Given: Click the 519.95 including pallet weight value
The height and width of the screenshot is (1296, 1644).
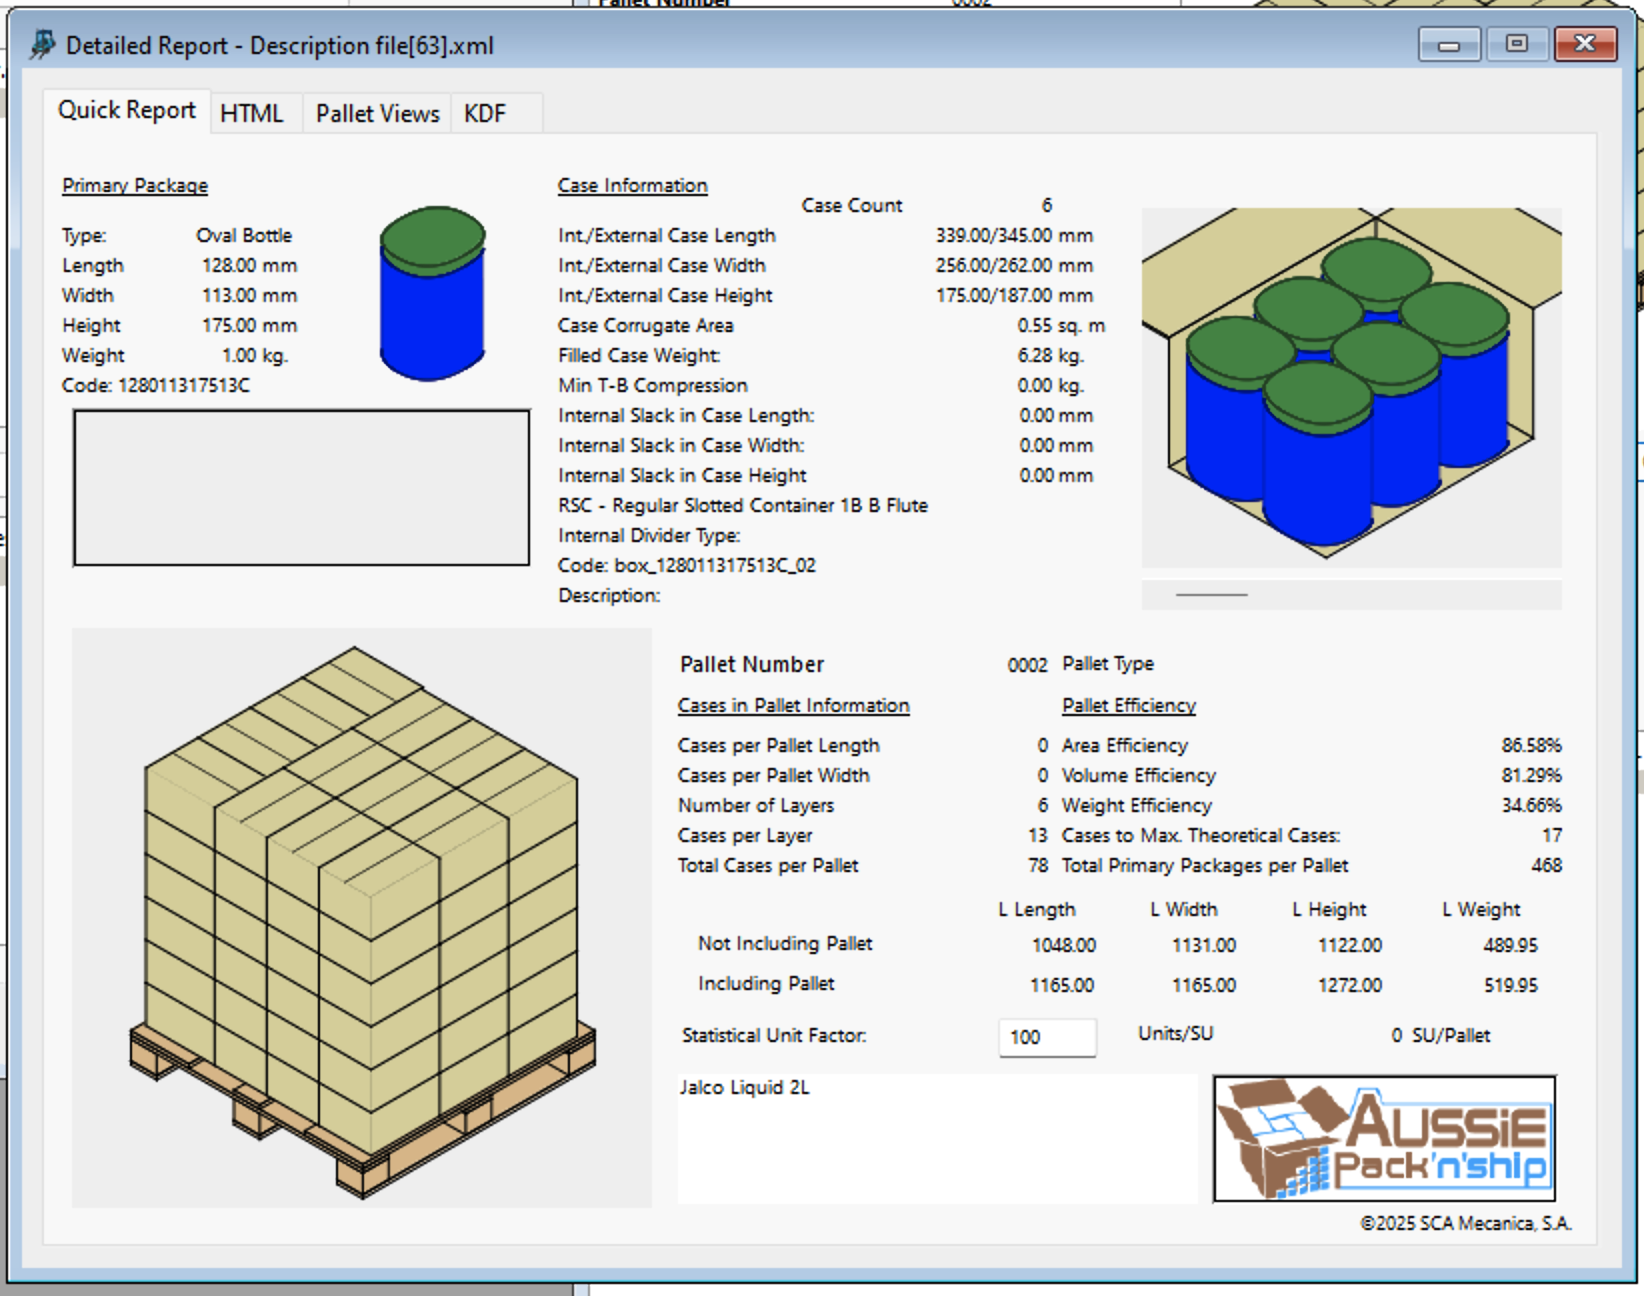Looking at the screenshot, I should tap(1511, 985).
